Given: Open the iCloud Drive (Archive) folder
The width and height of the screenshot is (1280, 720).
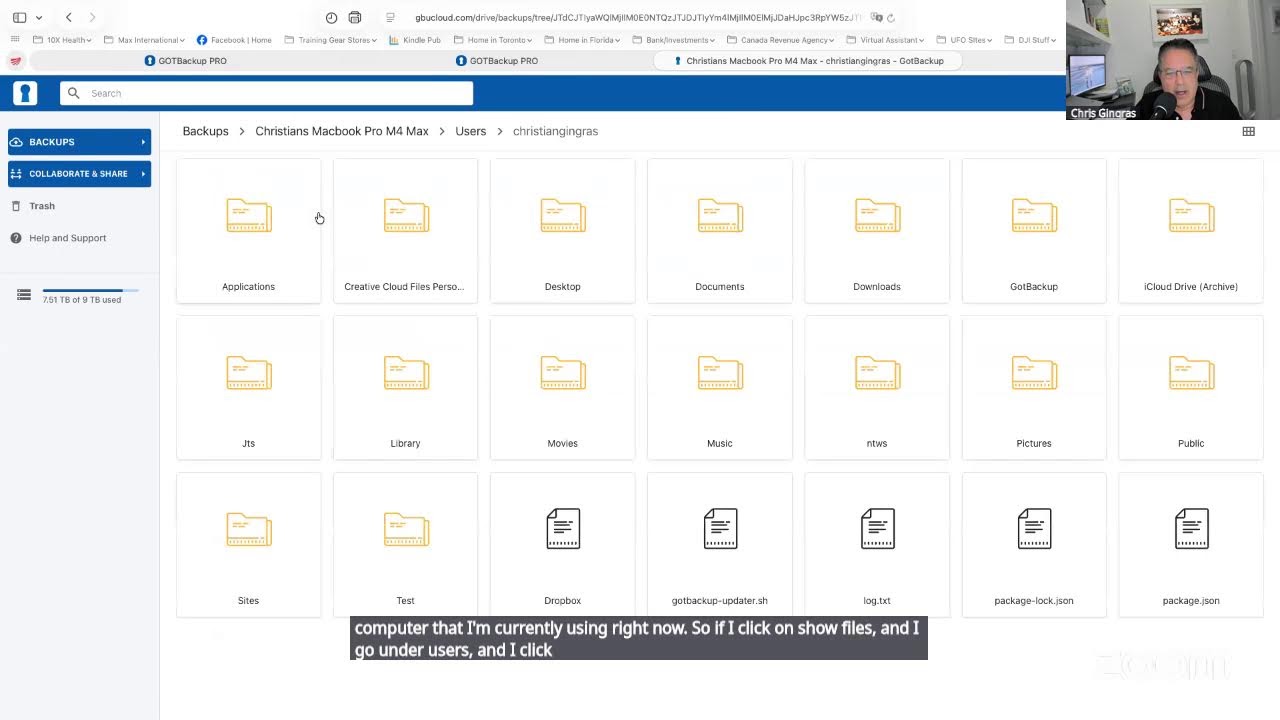Looking at the screenshot, I should [1191, 231].
